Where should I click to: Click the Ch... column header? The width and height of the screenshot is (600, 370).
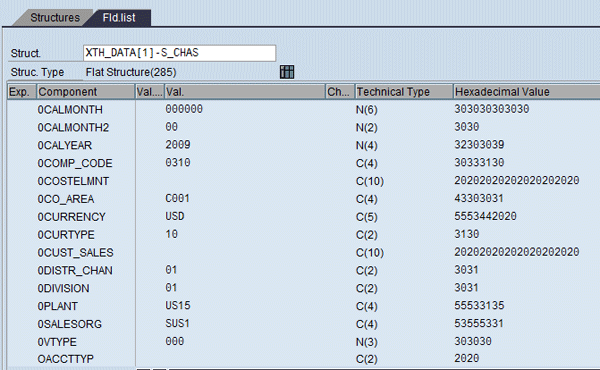click(x=340, y=92)
